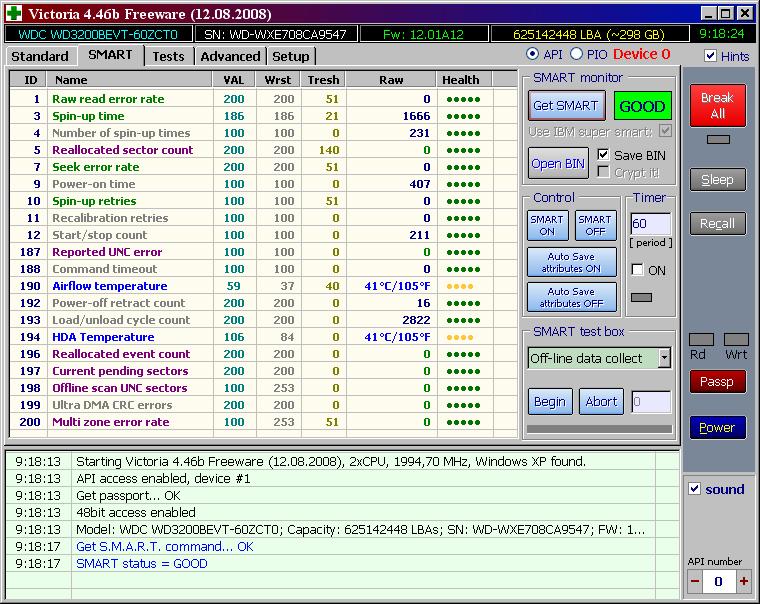Open the Setup tab
Viewport: 760px width, 604px height.
click(x=291, y=56)
